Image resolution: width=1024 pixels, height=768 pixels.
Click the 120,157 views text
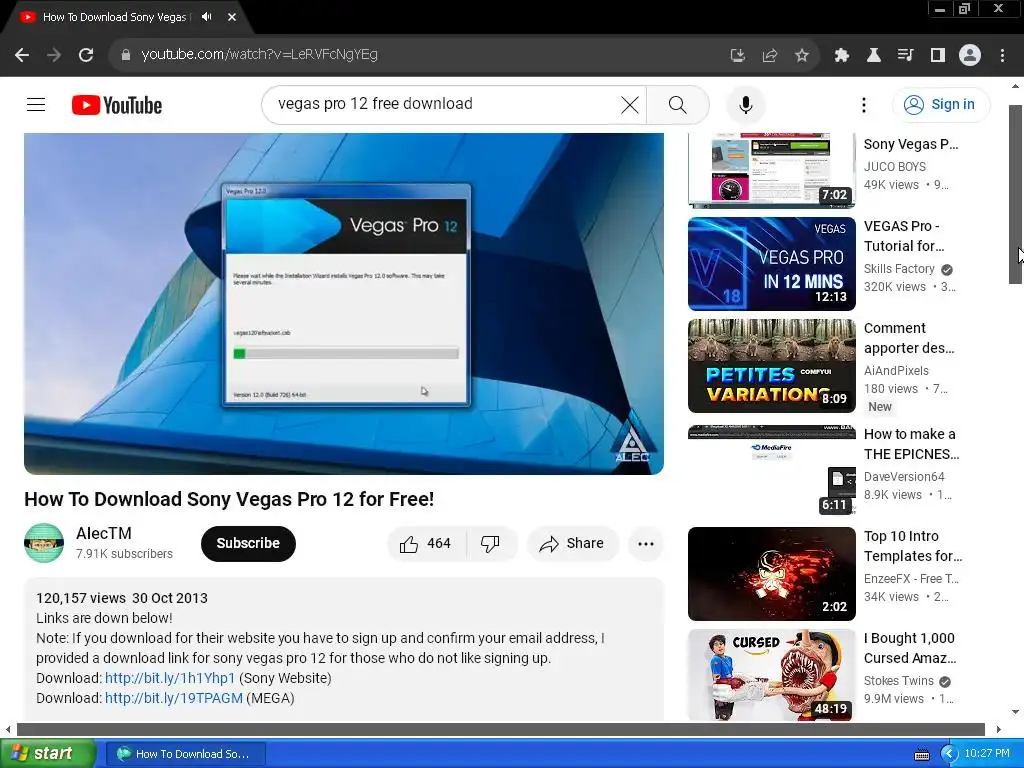(x=81, y=598)
